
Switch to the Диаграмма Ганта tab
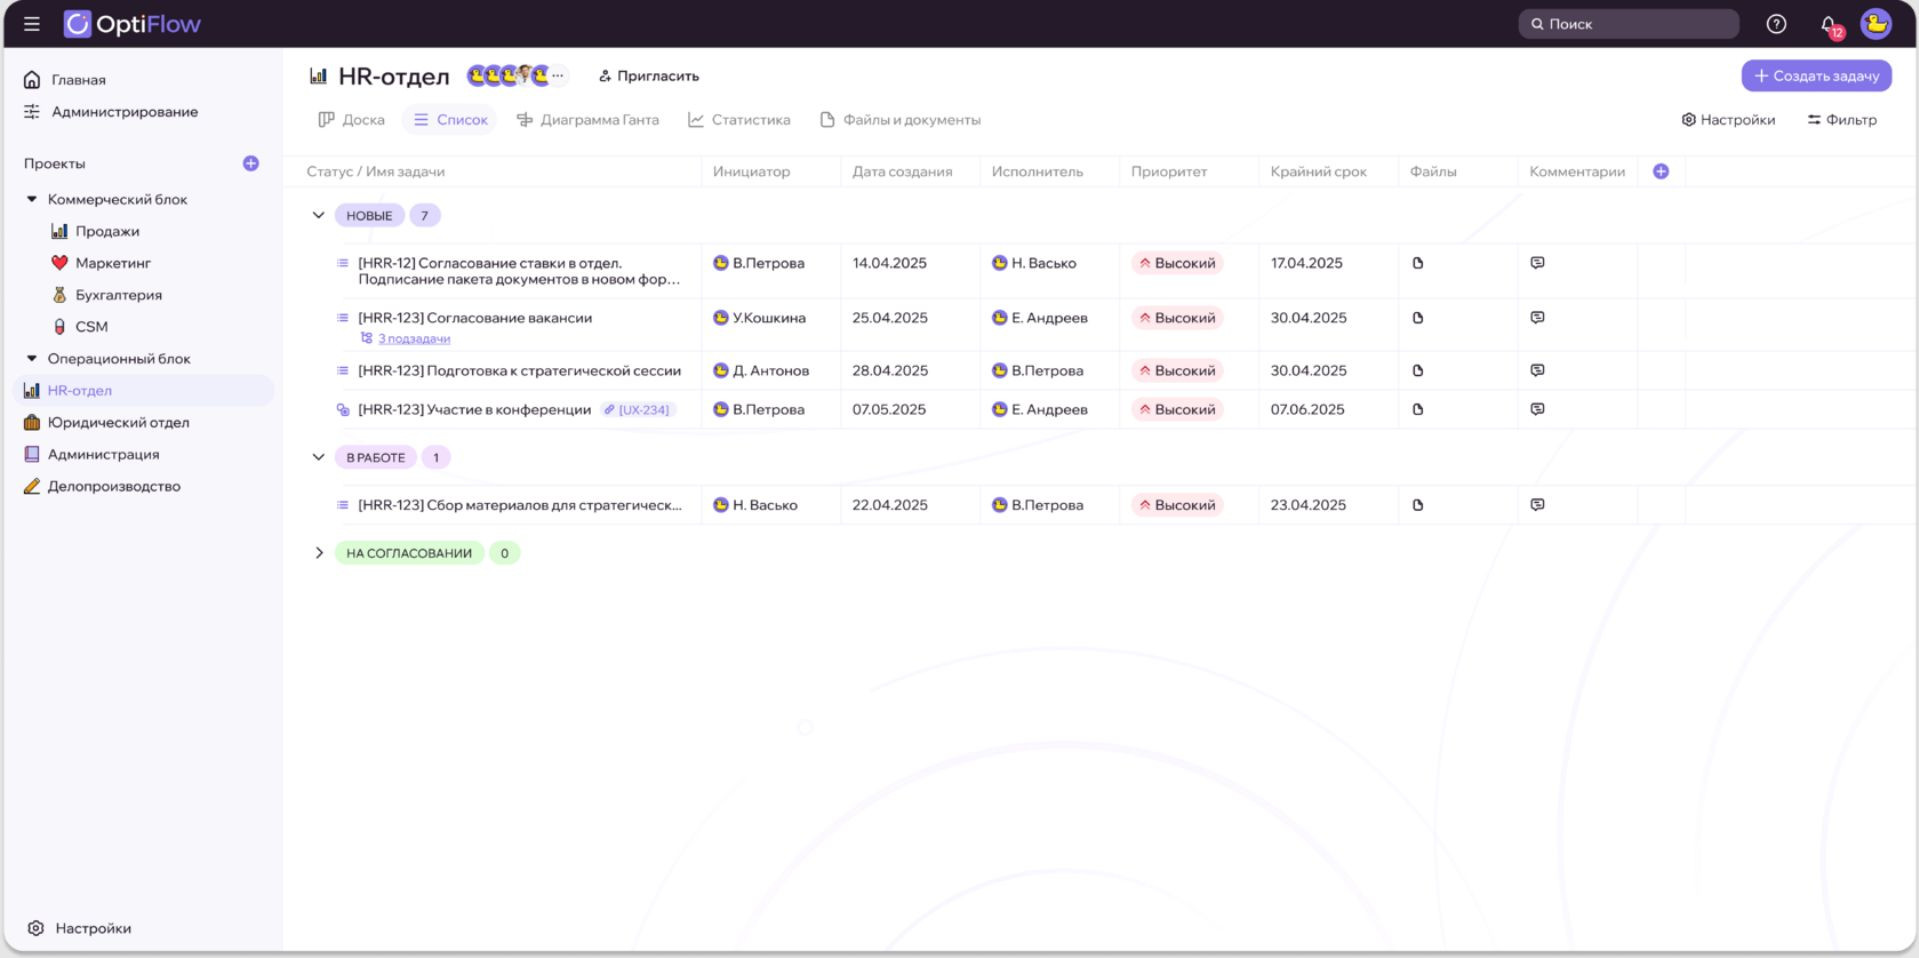588,120
